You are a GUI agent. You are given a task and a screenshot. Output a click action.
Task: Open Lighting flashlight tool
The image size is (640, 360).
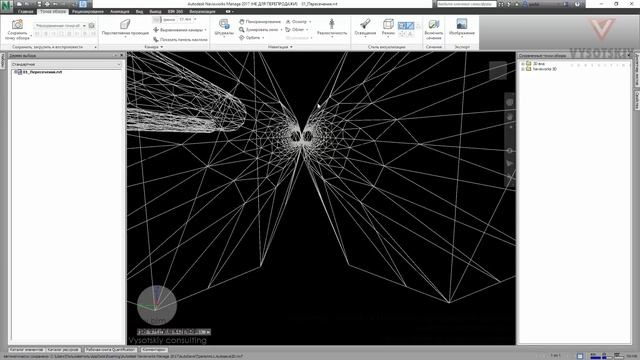pyautogui.click(x=365, y=27)
